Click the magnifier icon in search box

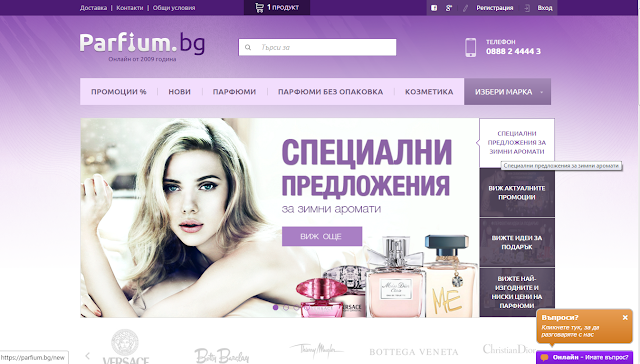coord(248,47)
